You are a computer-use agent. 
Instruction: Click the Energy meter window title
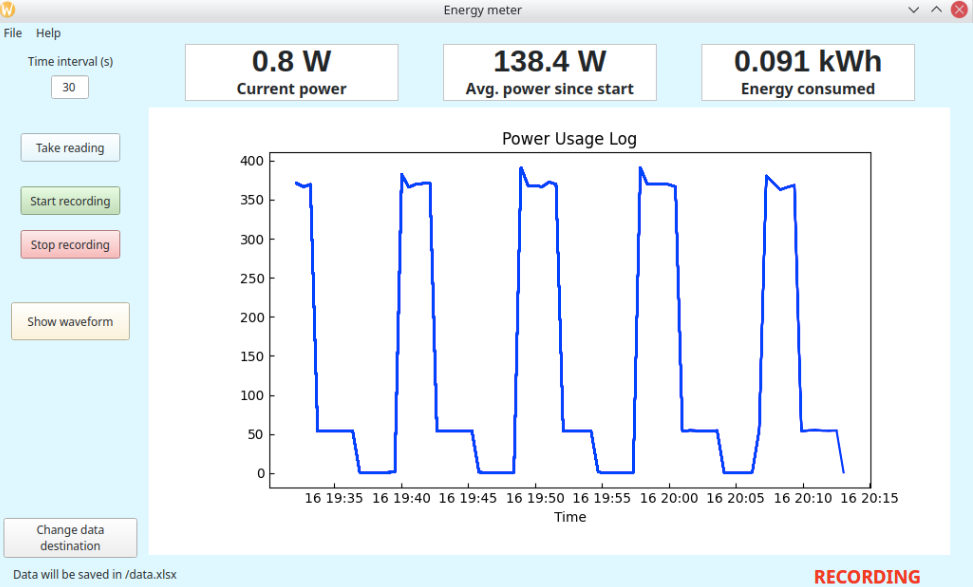483,10
